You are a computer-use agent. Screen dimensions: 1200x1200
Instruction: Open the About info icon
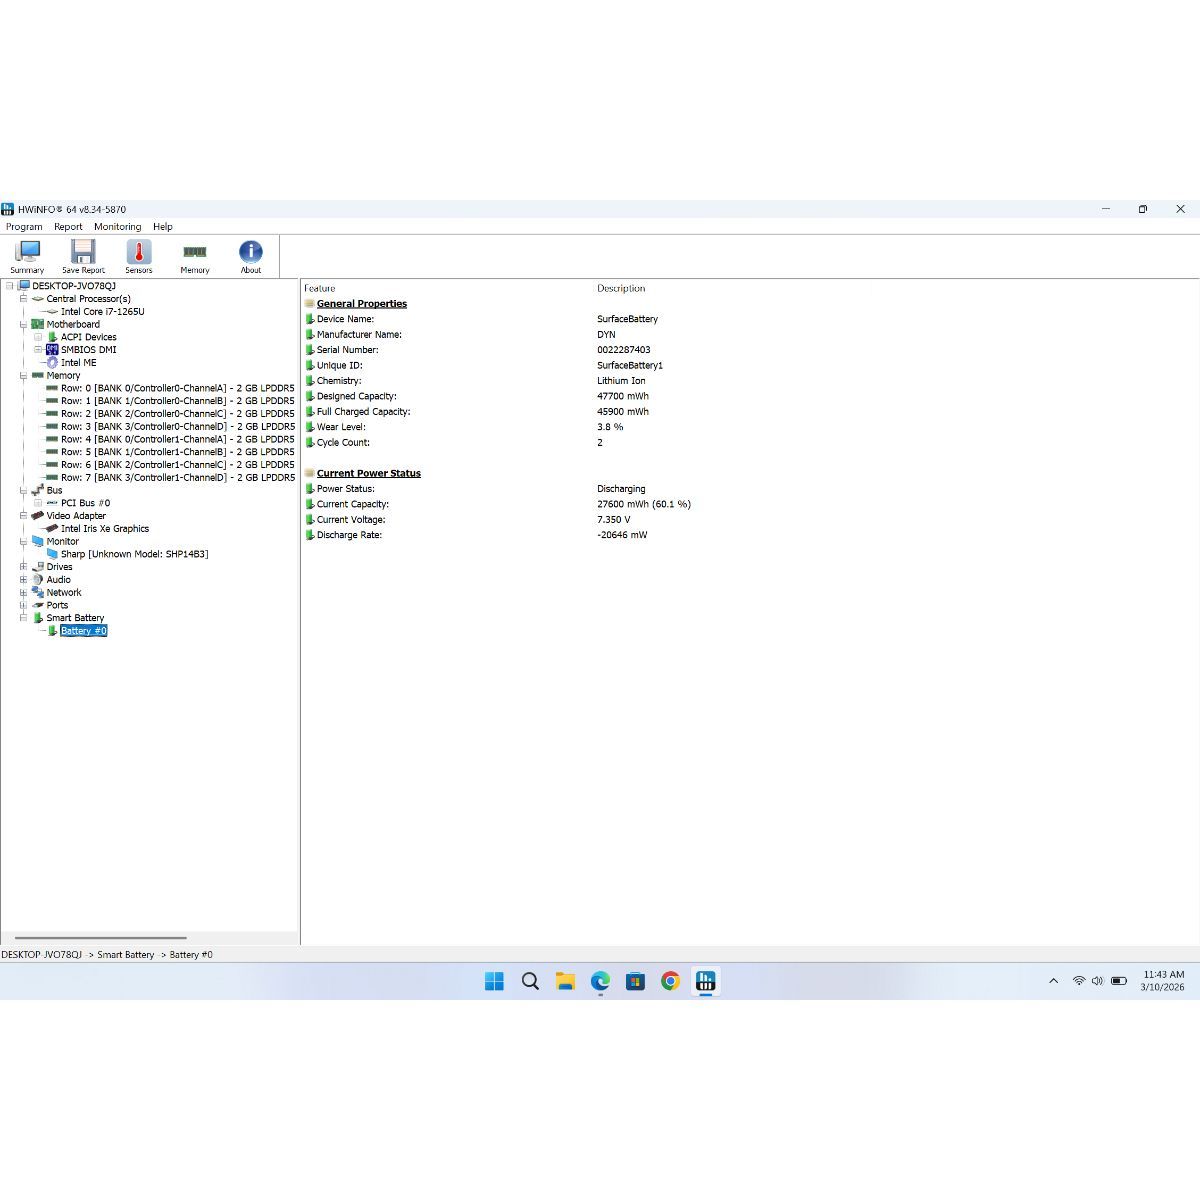click(251, 256)
